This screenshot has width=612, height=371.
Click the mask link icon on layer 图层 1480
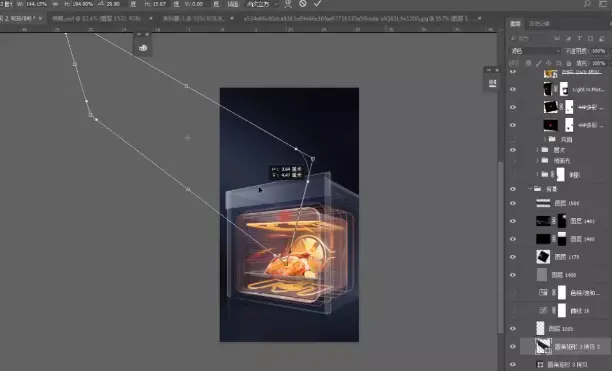pos(554,239)
